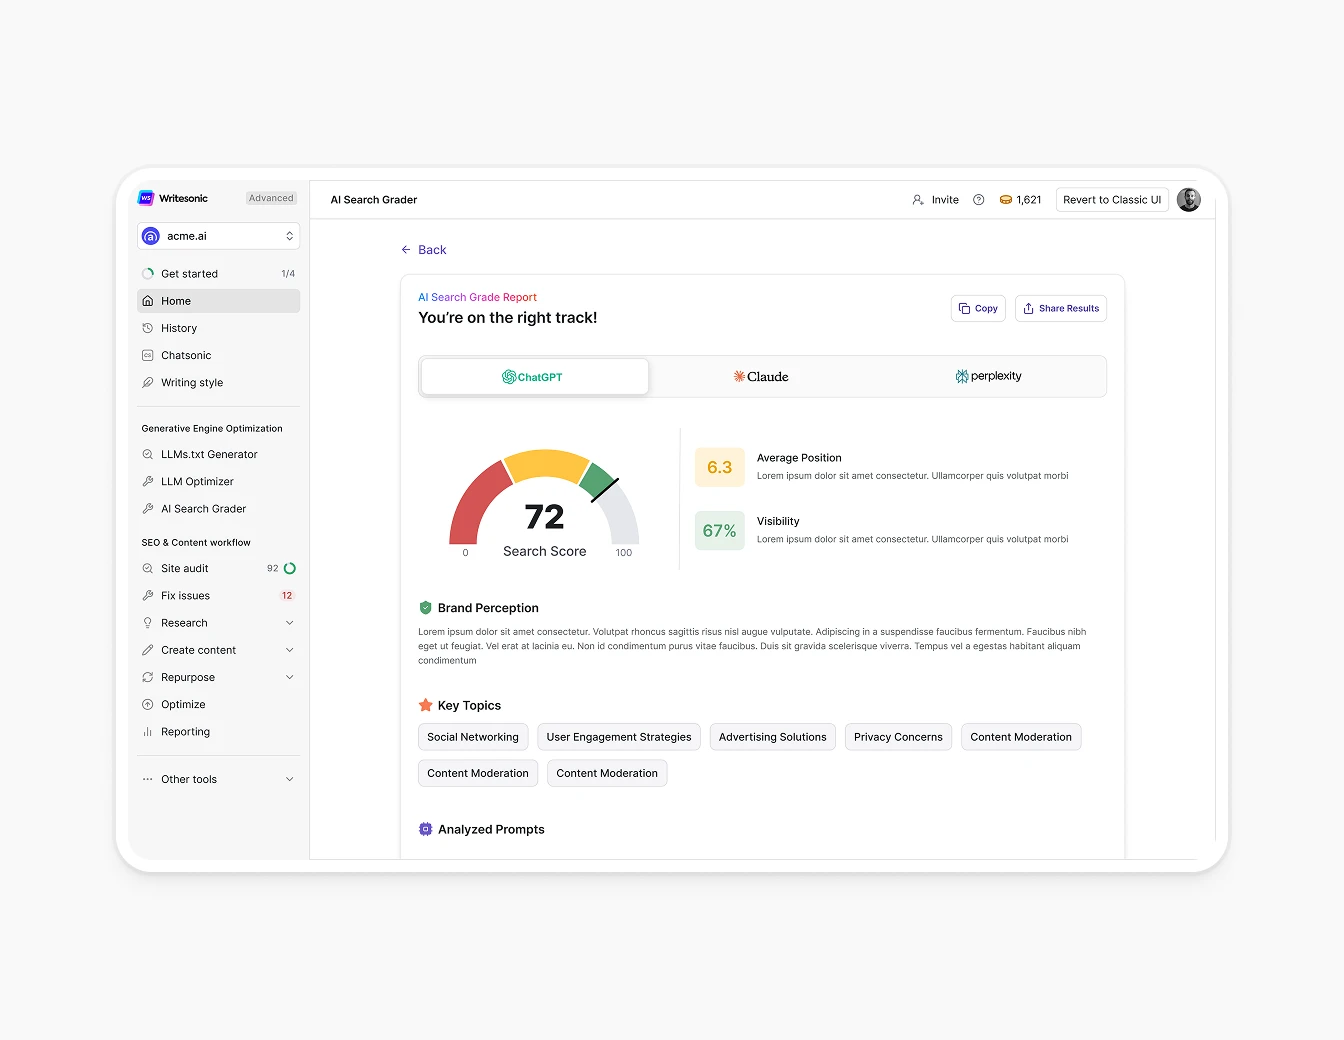Open the Reporting section
The image size is (1344, 1040).
(185, 731)
